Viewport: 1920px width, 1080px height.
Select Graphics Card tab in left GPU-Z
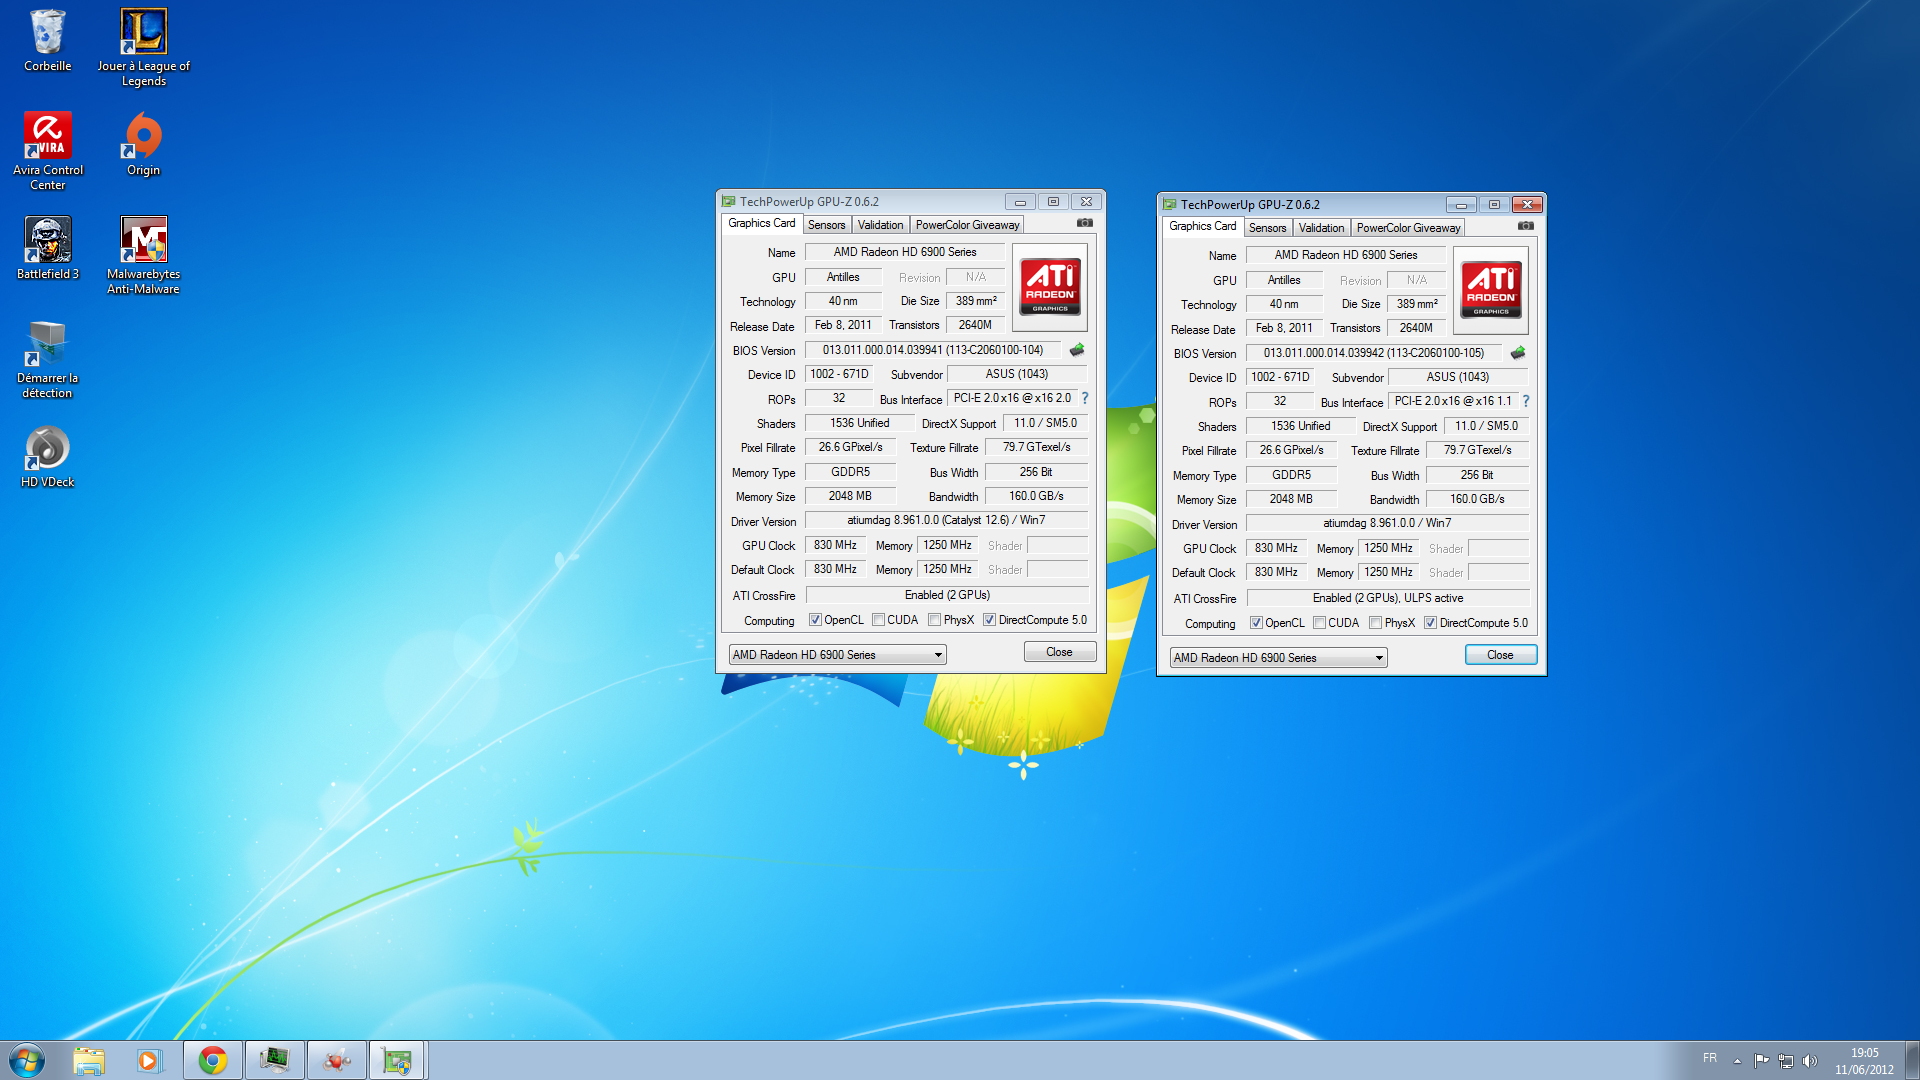pos(762,223)
